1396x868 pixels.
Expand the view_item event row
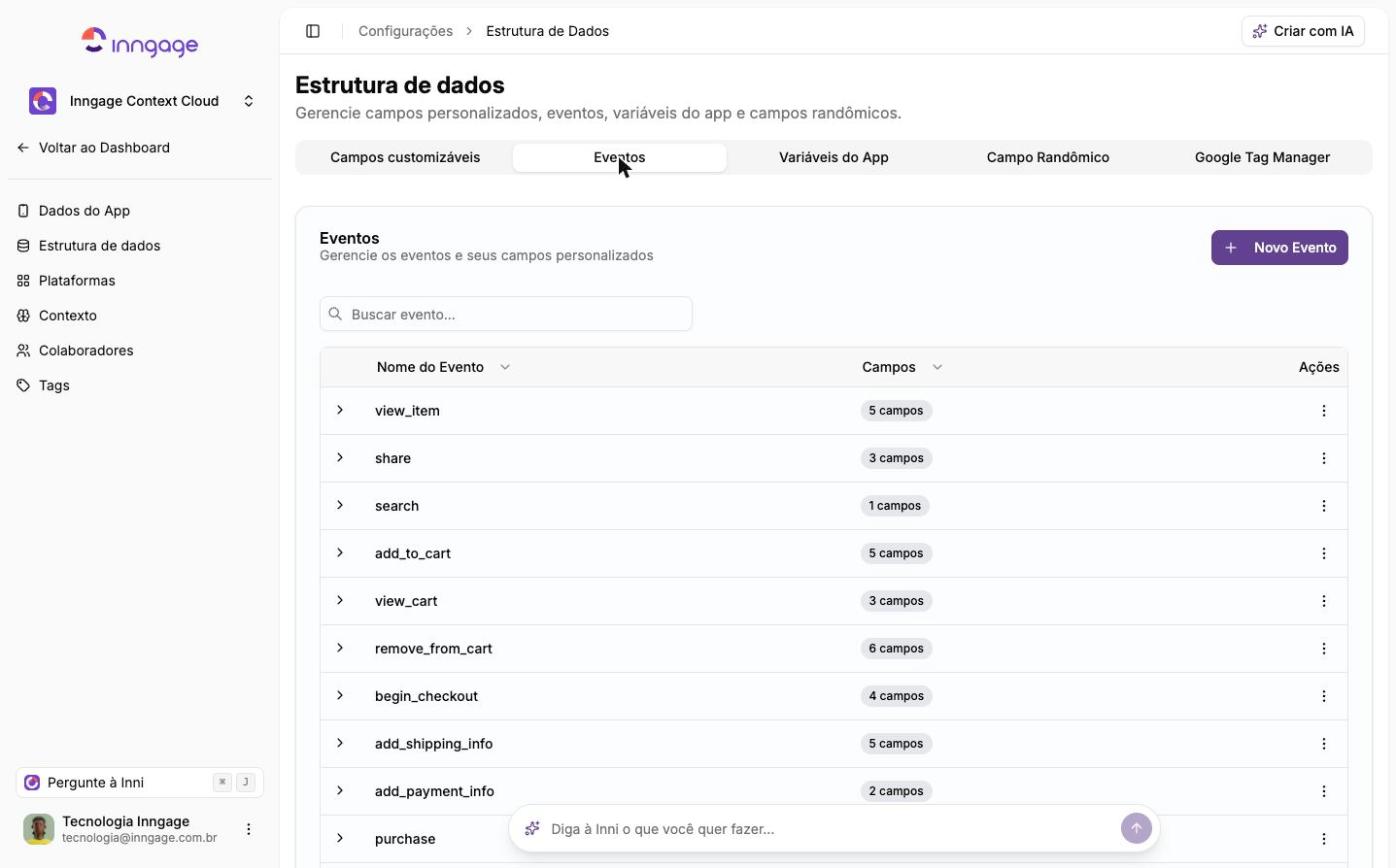coord(340,410)
